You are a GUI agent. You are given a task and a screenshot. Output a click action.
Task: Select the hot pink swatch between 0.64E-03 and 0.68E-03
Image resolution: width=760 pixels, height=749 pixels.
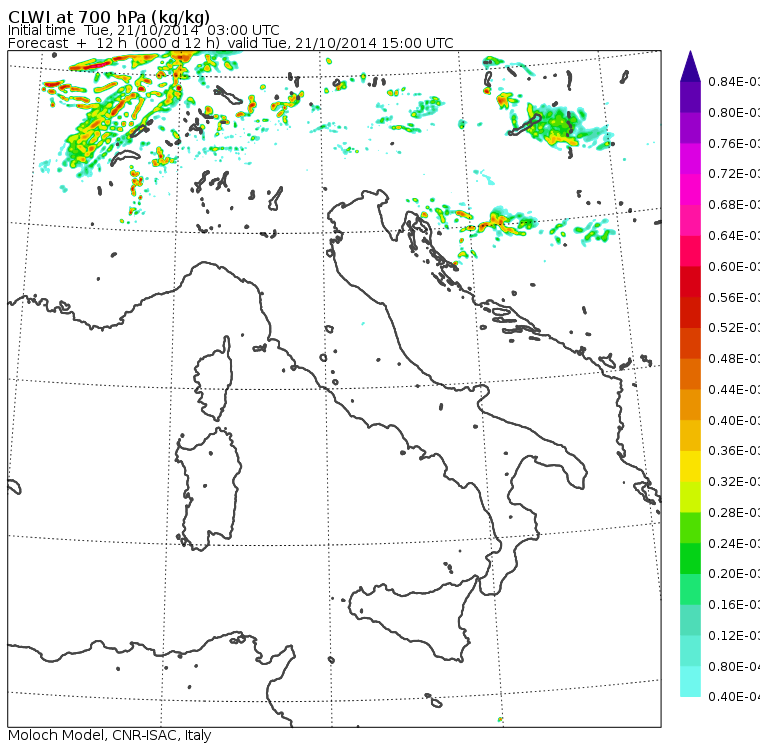tap(690, 220)
